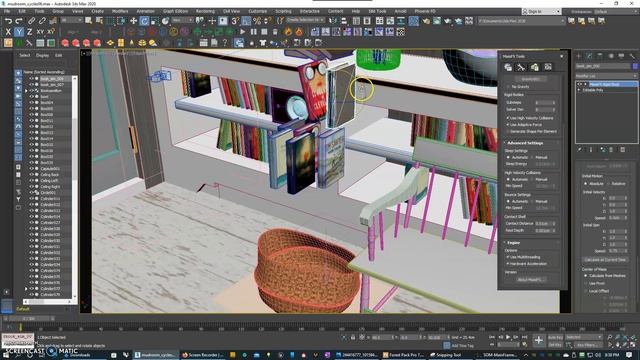
Task: Toggle the Percent Snap icon
Action: pyautogui.click(x=257, y=20)
